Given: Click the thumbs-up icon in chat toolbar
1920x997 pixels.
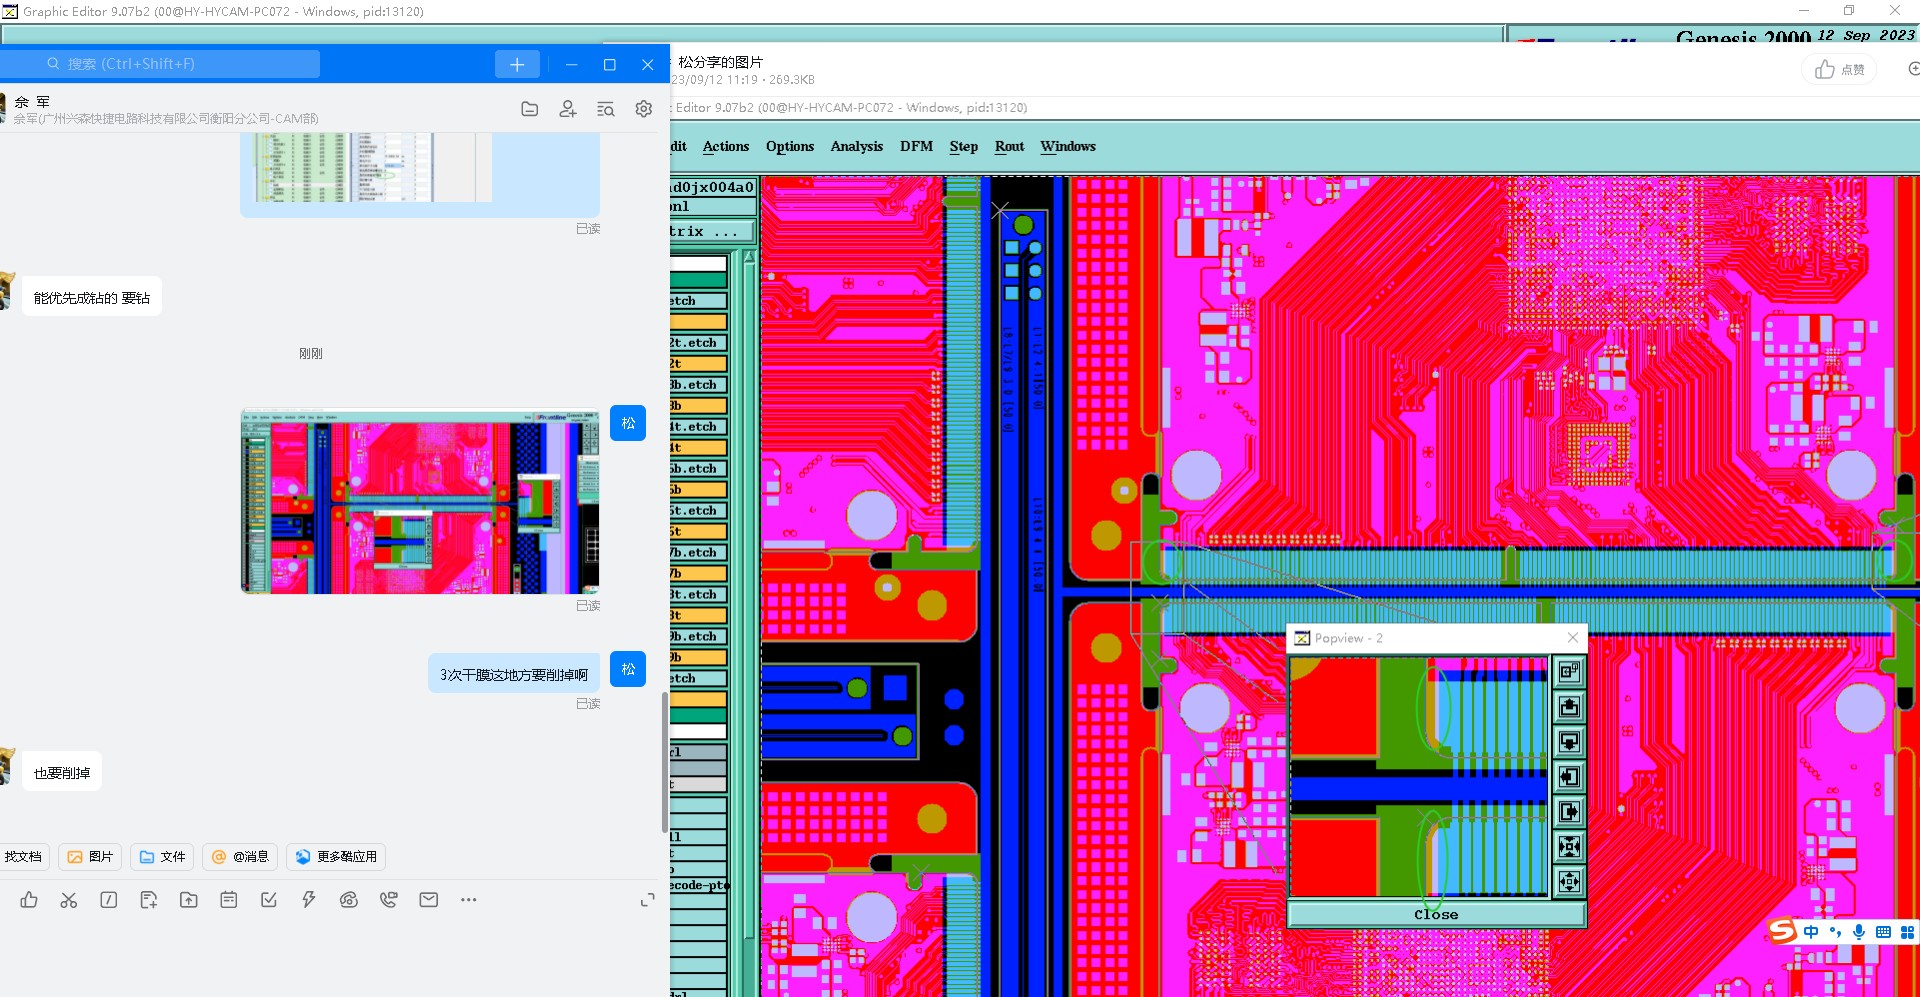Looking at the screenshot, I should (29, 900).
